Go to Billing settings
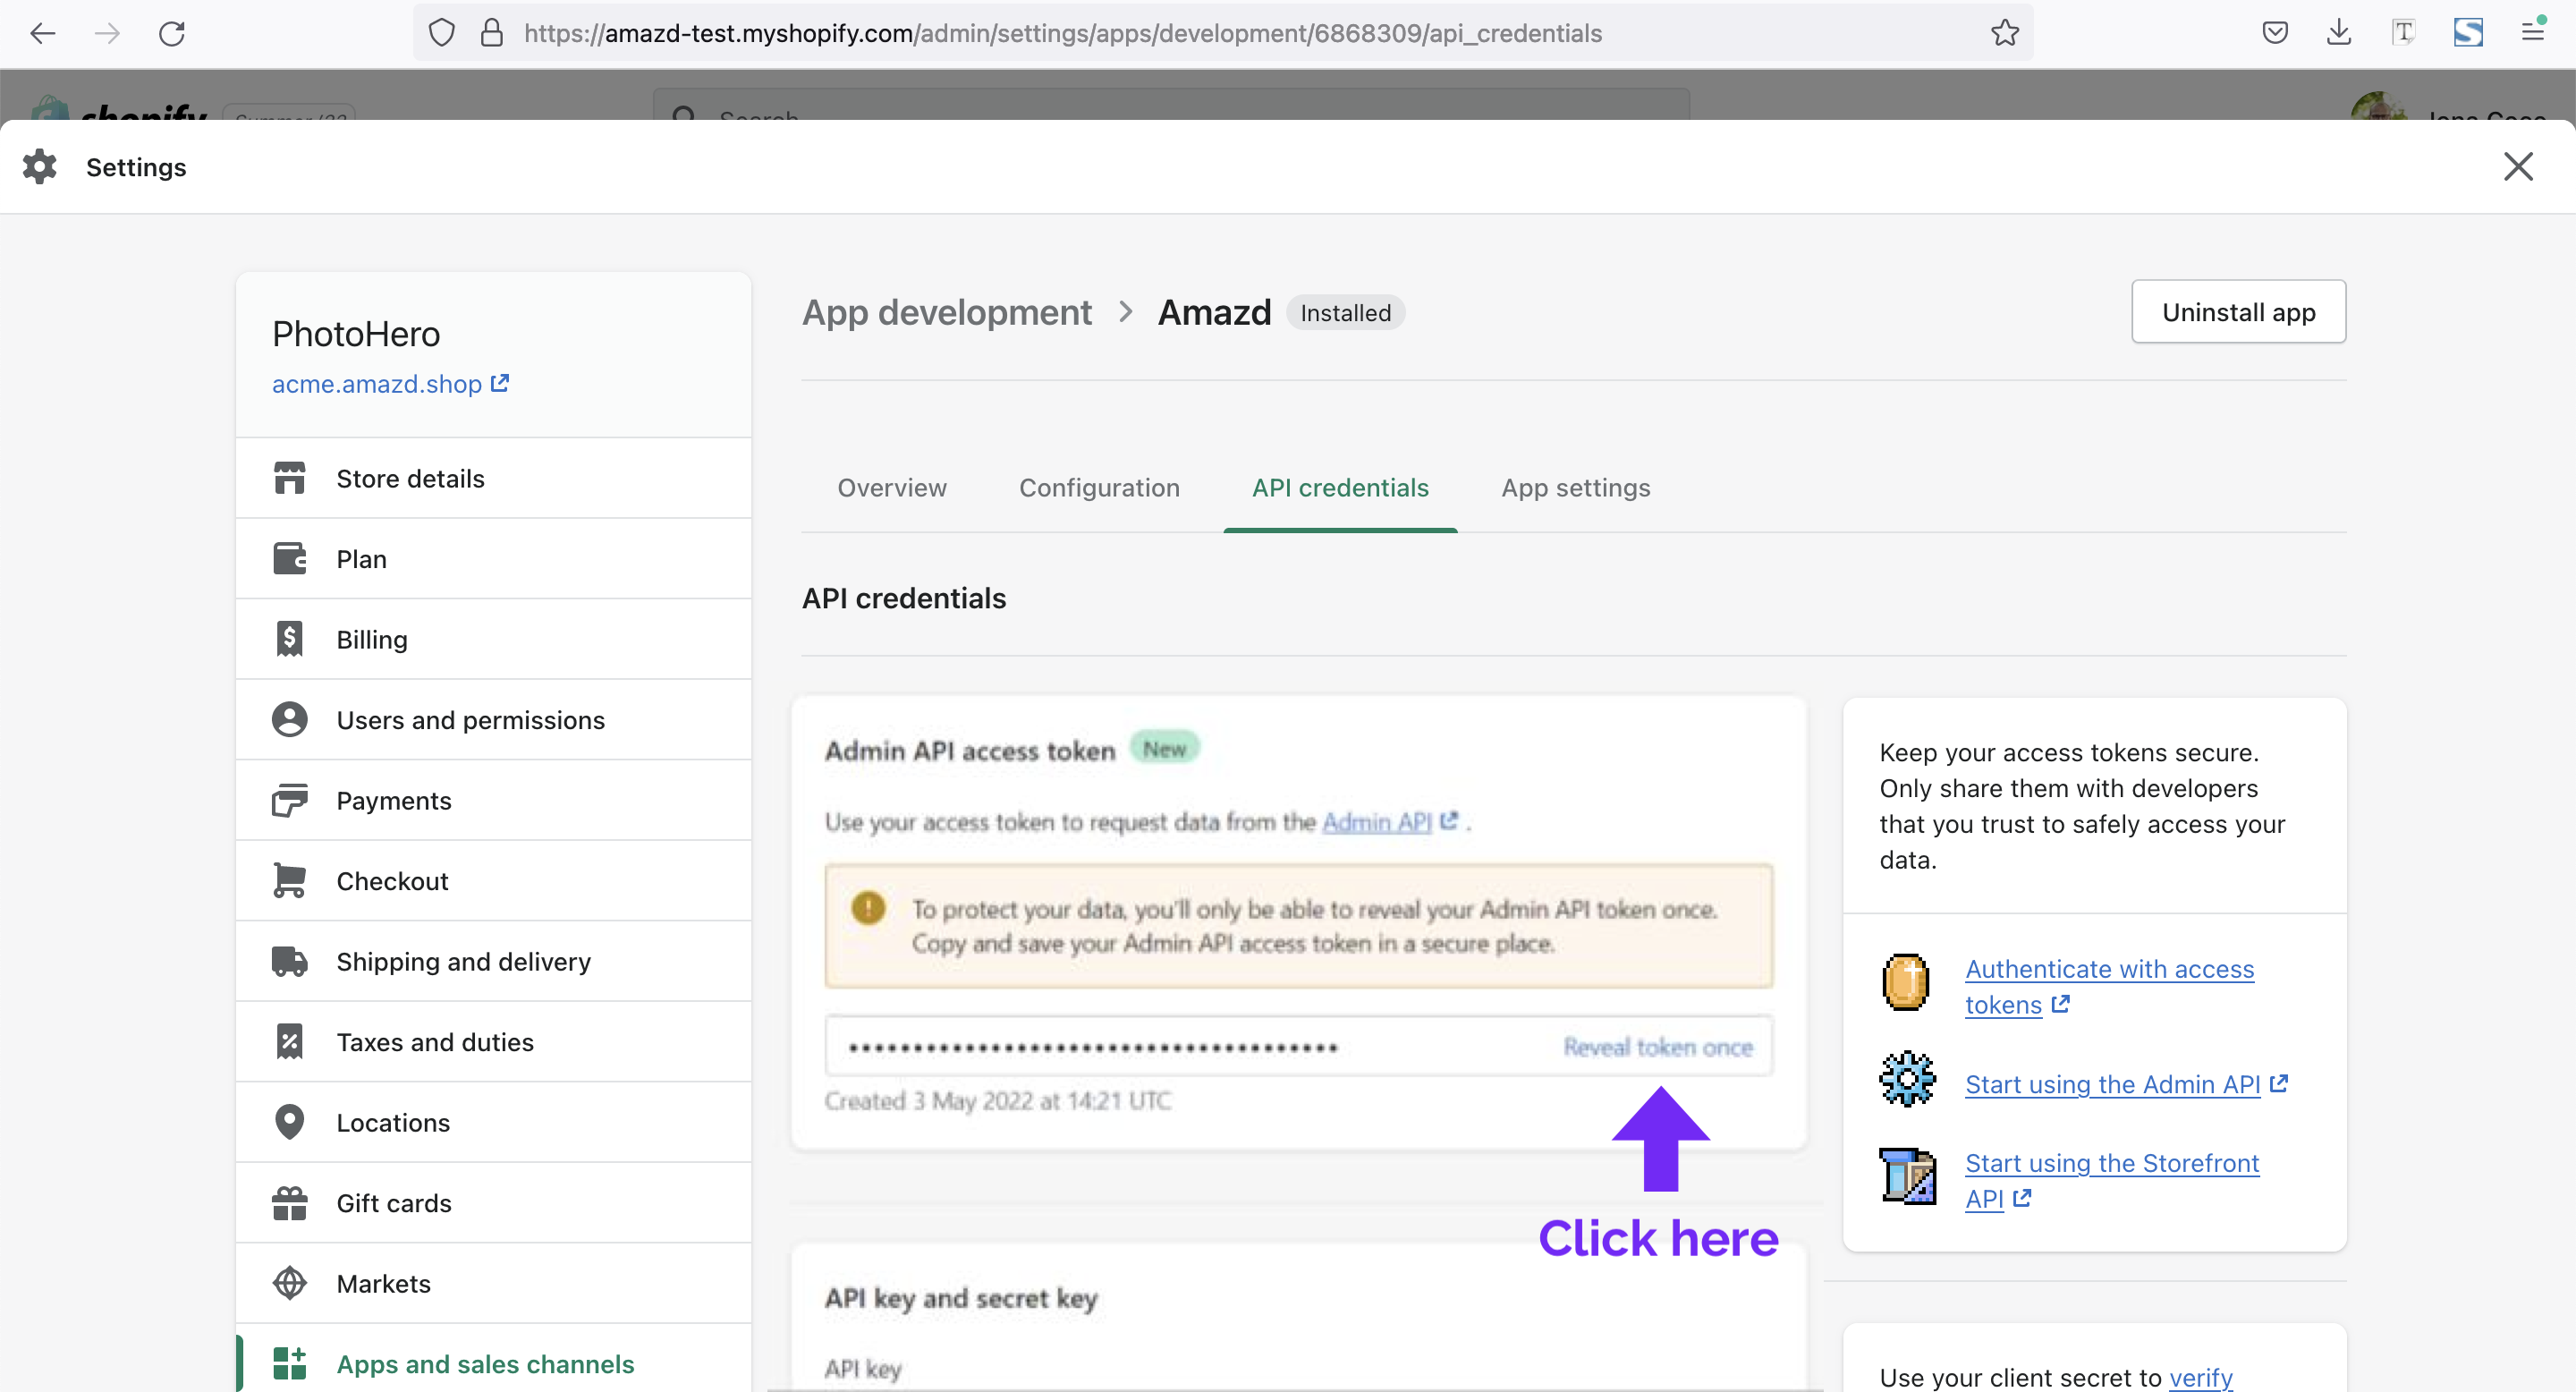This screenshot has width=2576, height=1392. 493,639
